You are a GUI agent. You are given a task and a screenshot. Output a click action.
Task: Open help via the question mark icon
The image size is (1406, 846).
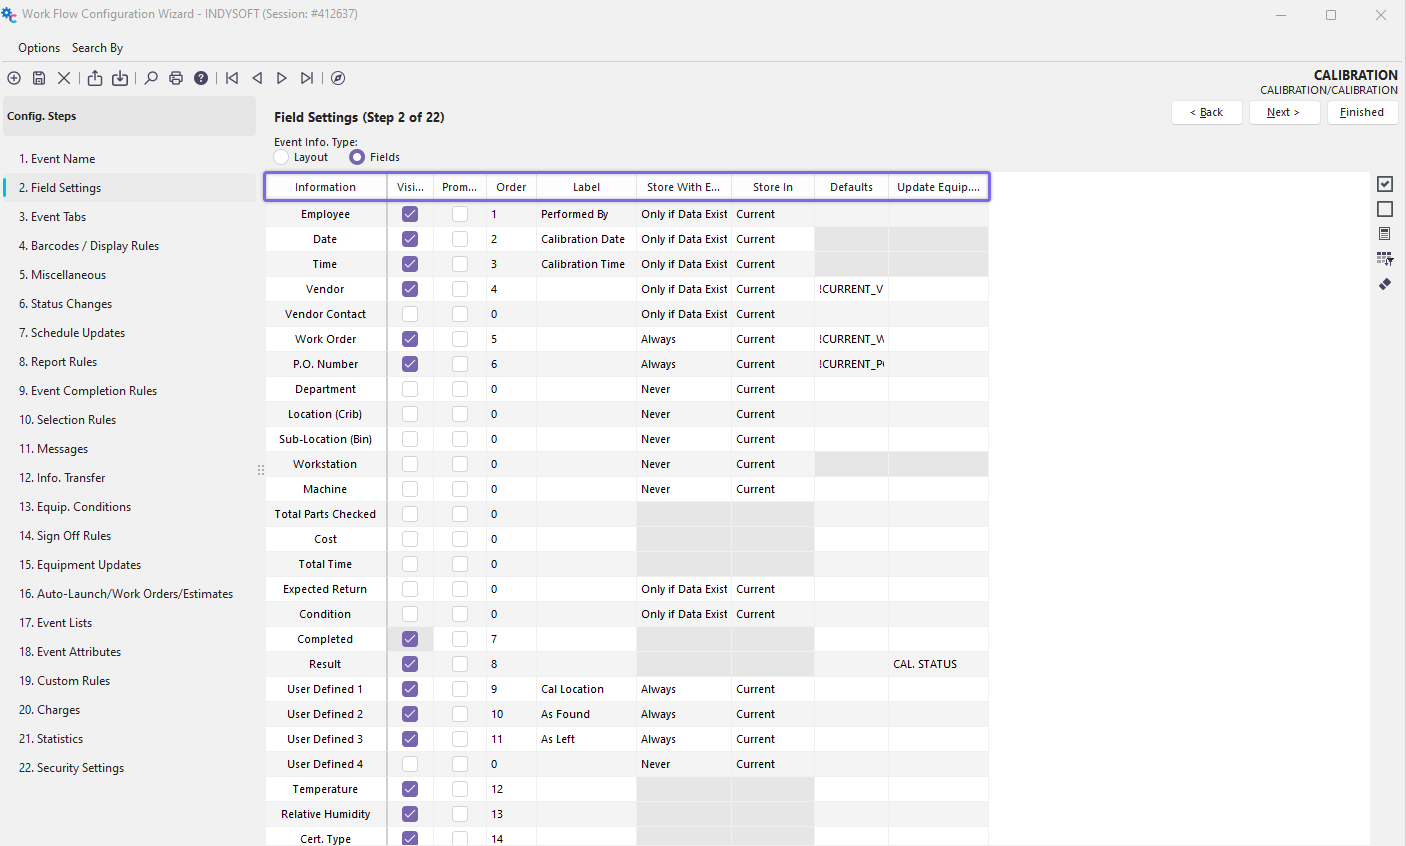tap(201, 78)
